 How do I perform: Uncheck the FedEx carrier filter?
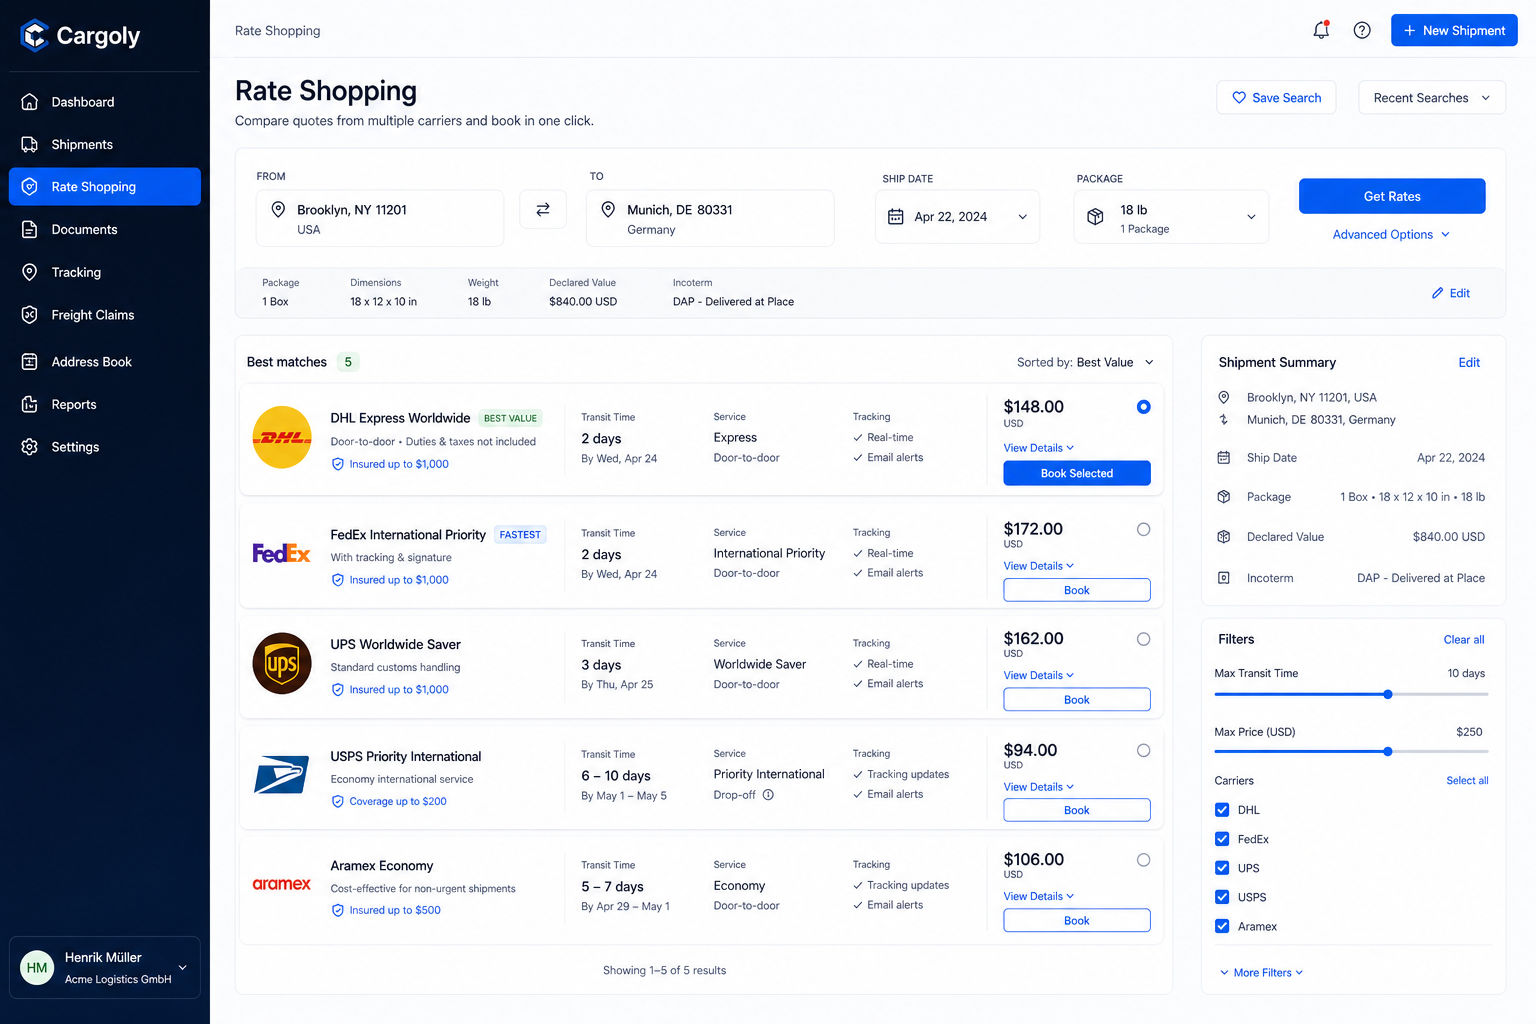point(1222,839)
